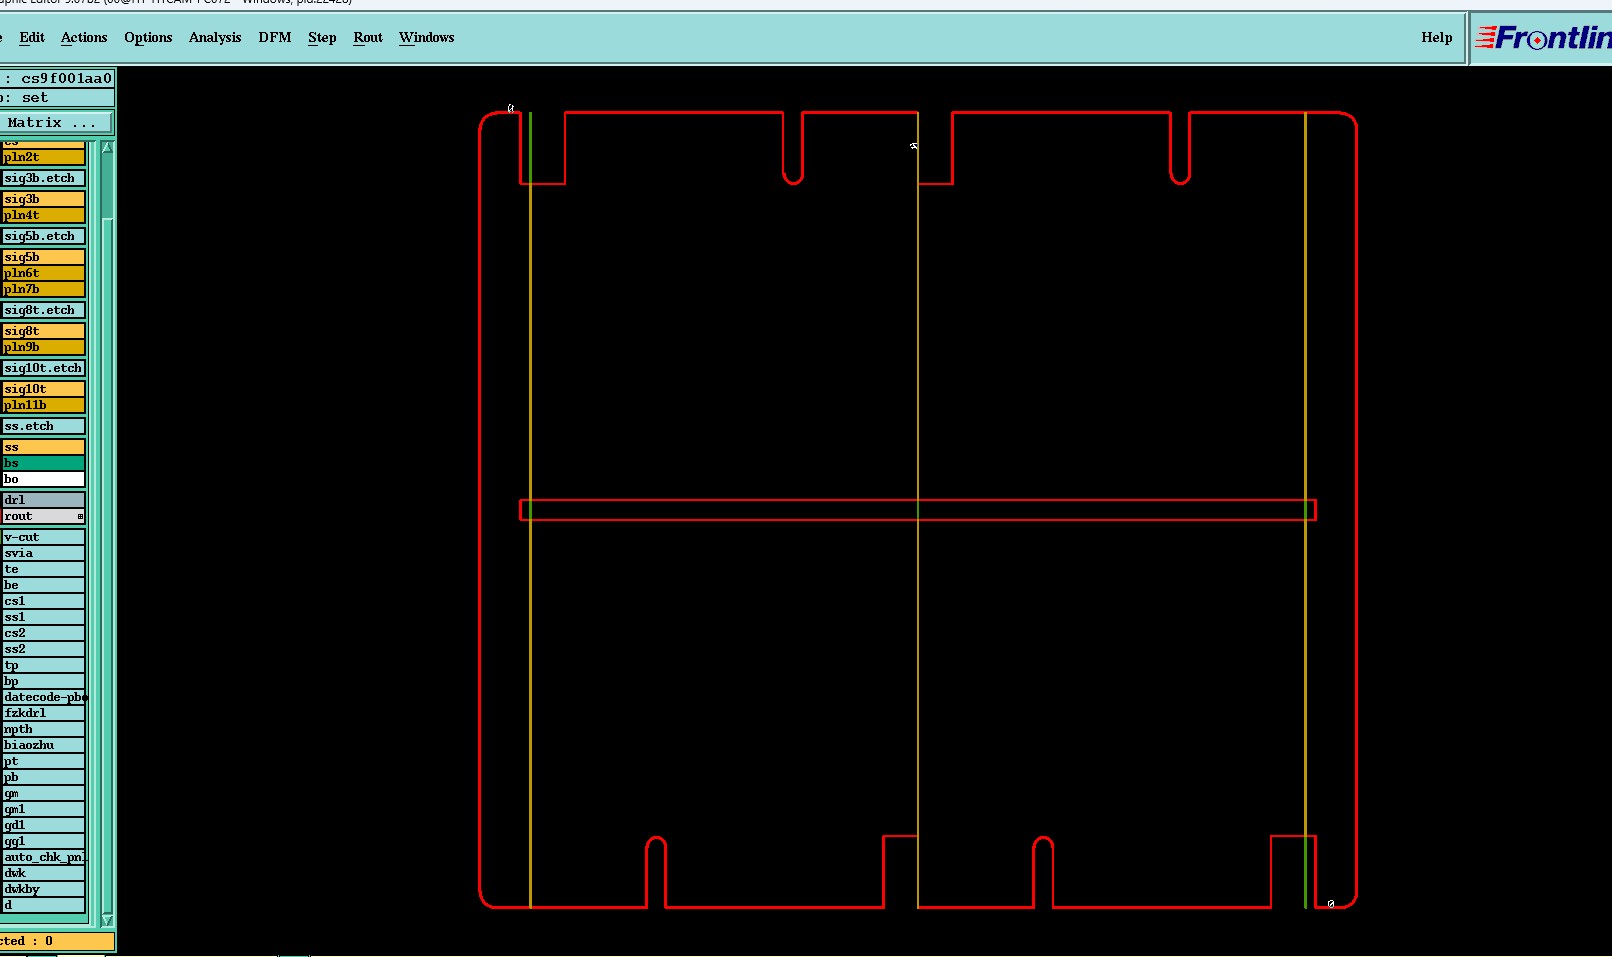Click the small marker icon on rout row
This screenshot has height=957, width=1612.
tap(80, 516)
